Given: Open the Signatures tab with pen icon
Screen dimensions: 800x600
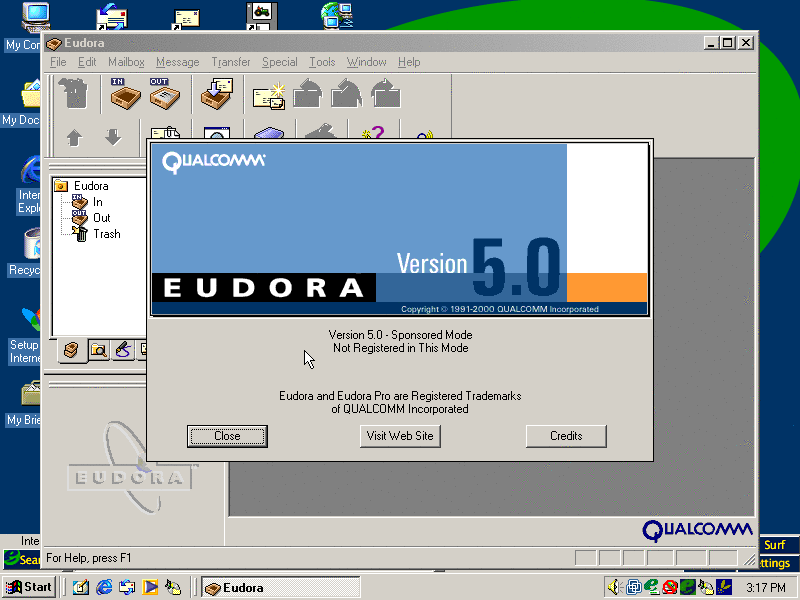Looking at the screenshot, I should tap(122, 349).
